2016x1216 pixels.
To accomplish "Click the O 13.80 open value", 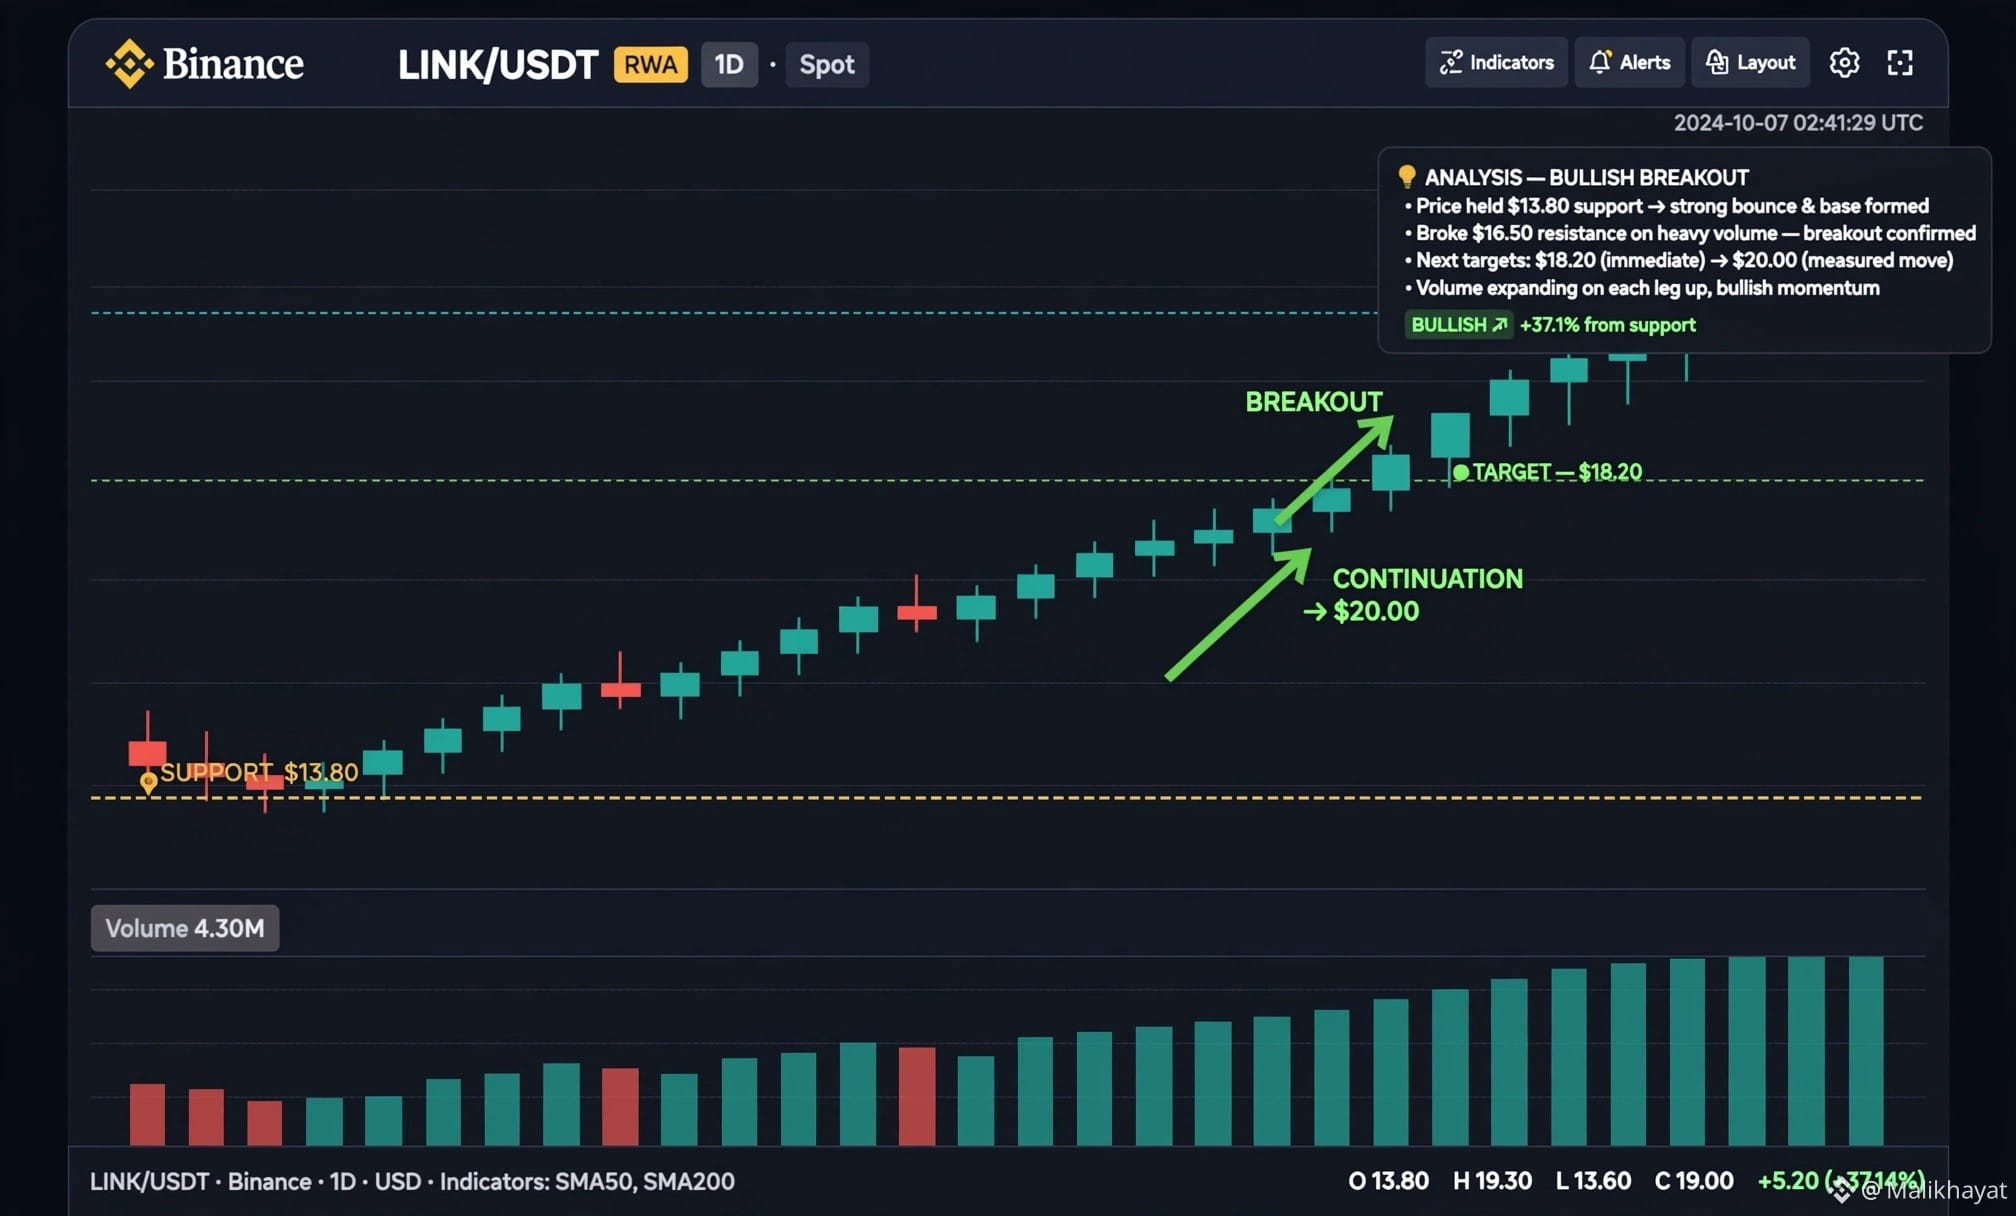I will (x=1389, y=1181).
